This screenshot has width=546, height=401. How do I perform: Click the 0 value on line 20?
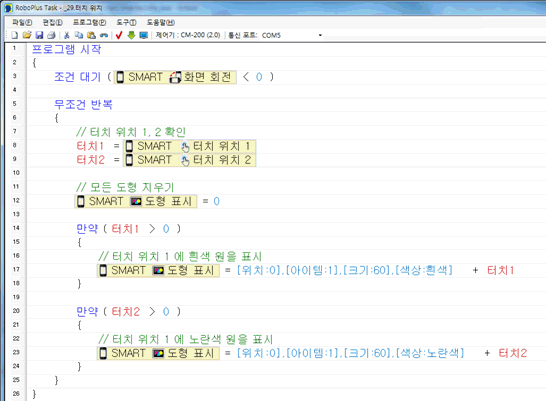pos(166,312)
